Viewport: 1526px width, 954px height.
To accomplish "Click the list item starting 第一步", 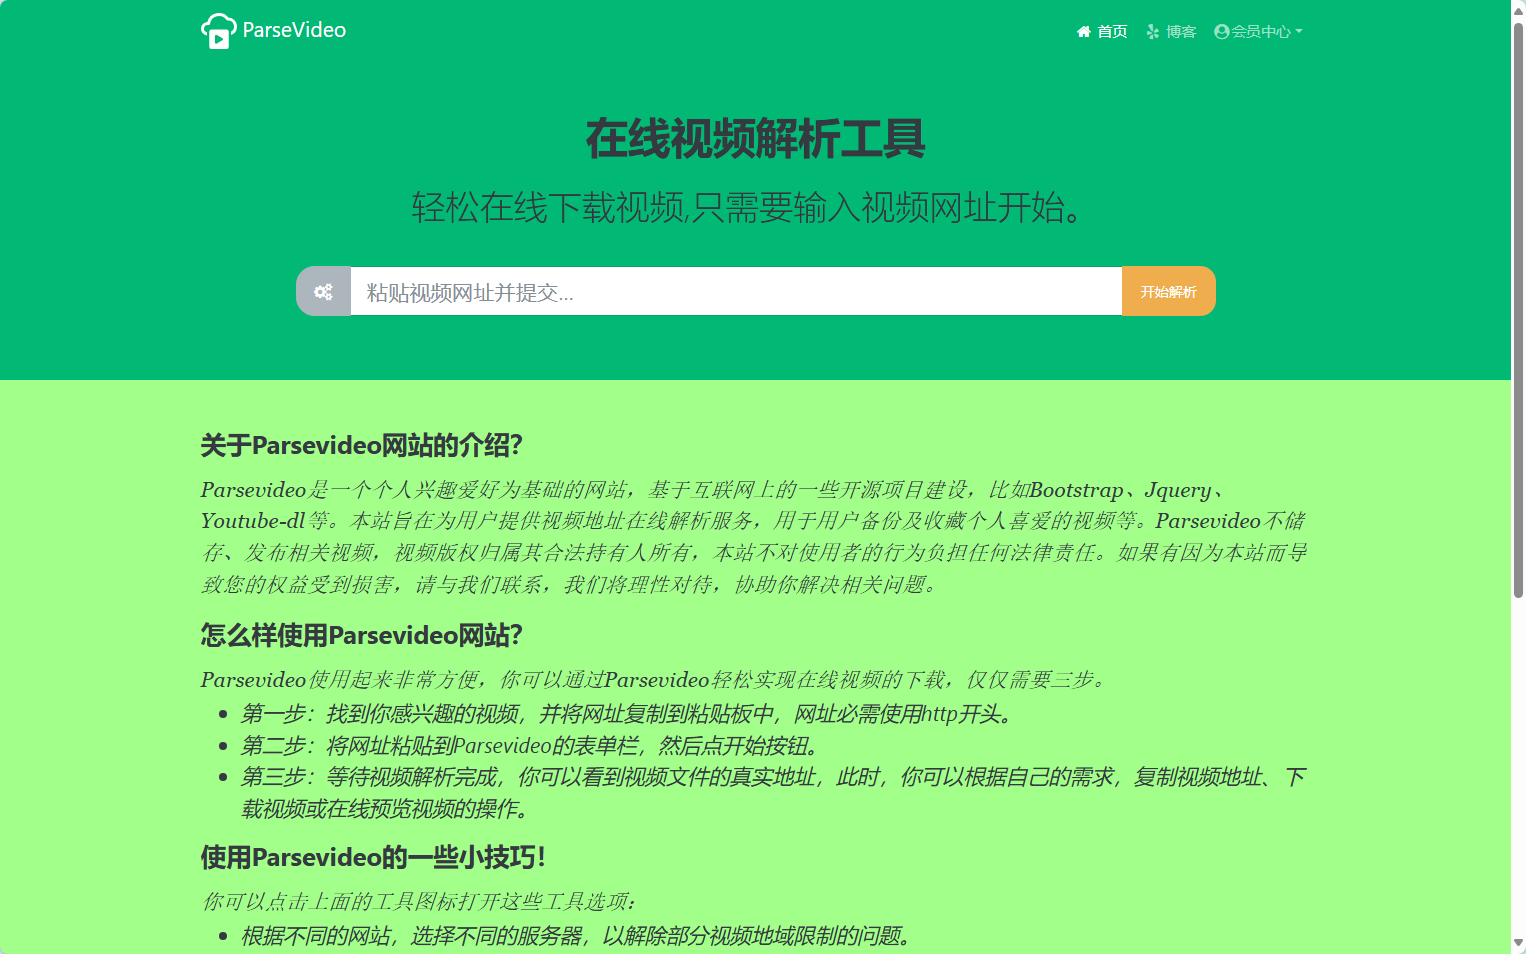I will (629, 714).
